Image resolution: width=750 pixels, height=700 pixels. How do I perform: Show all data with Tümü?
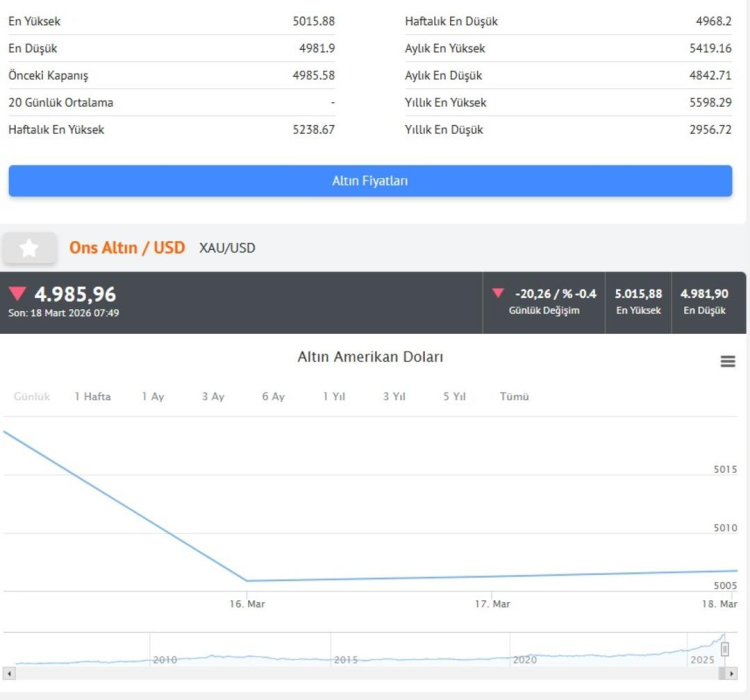[515, 397]
